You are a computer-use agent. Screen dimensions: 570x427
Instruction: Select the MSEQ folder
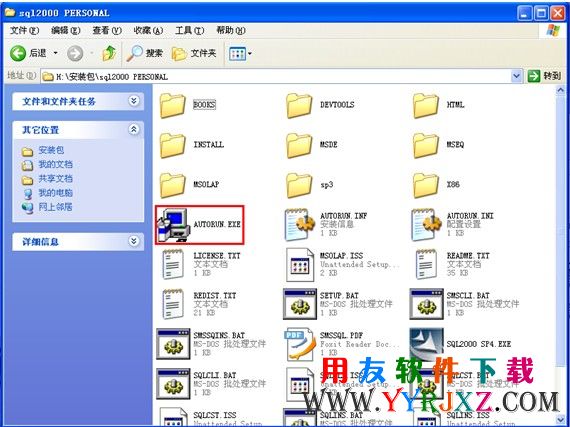pos(439,145)
